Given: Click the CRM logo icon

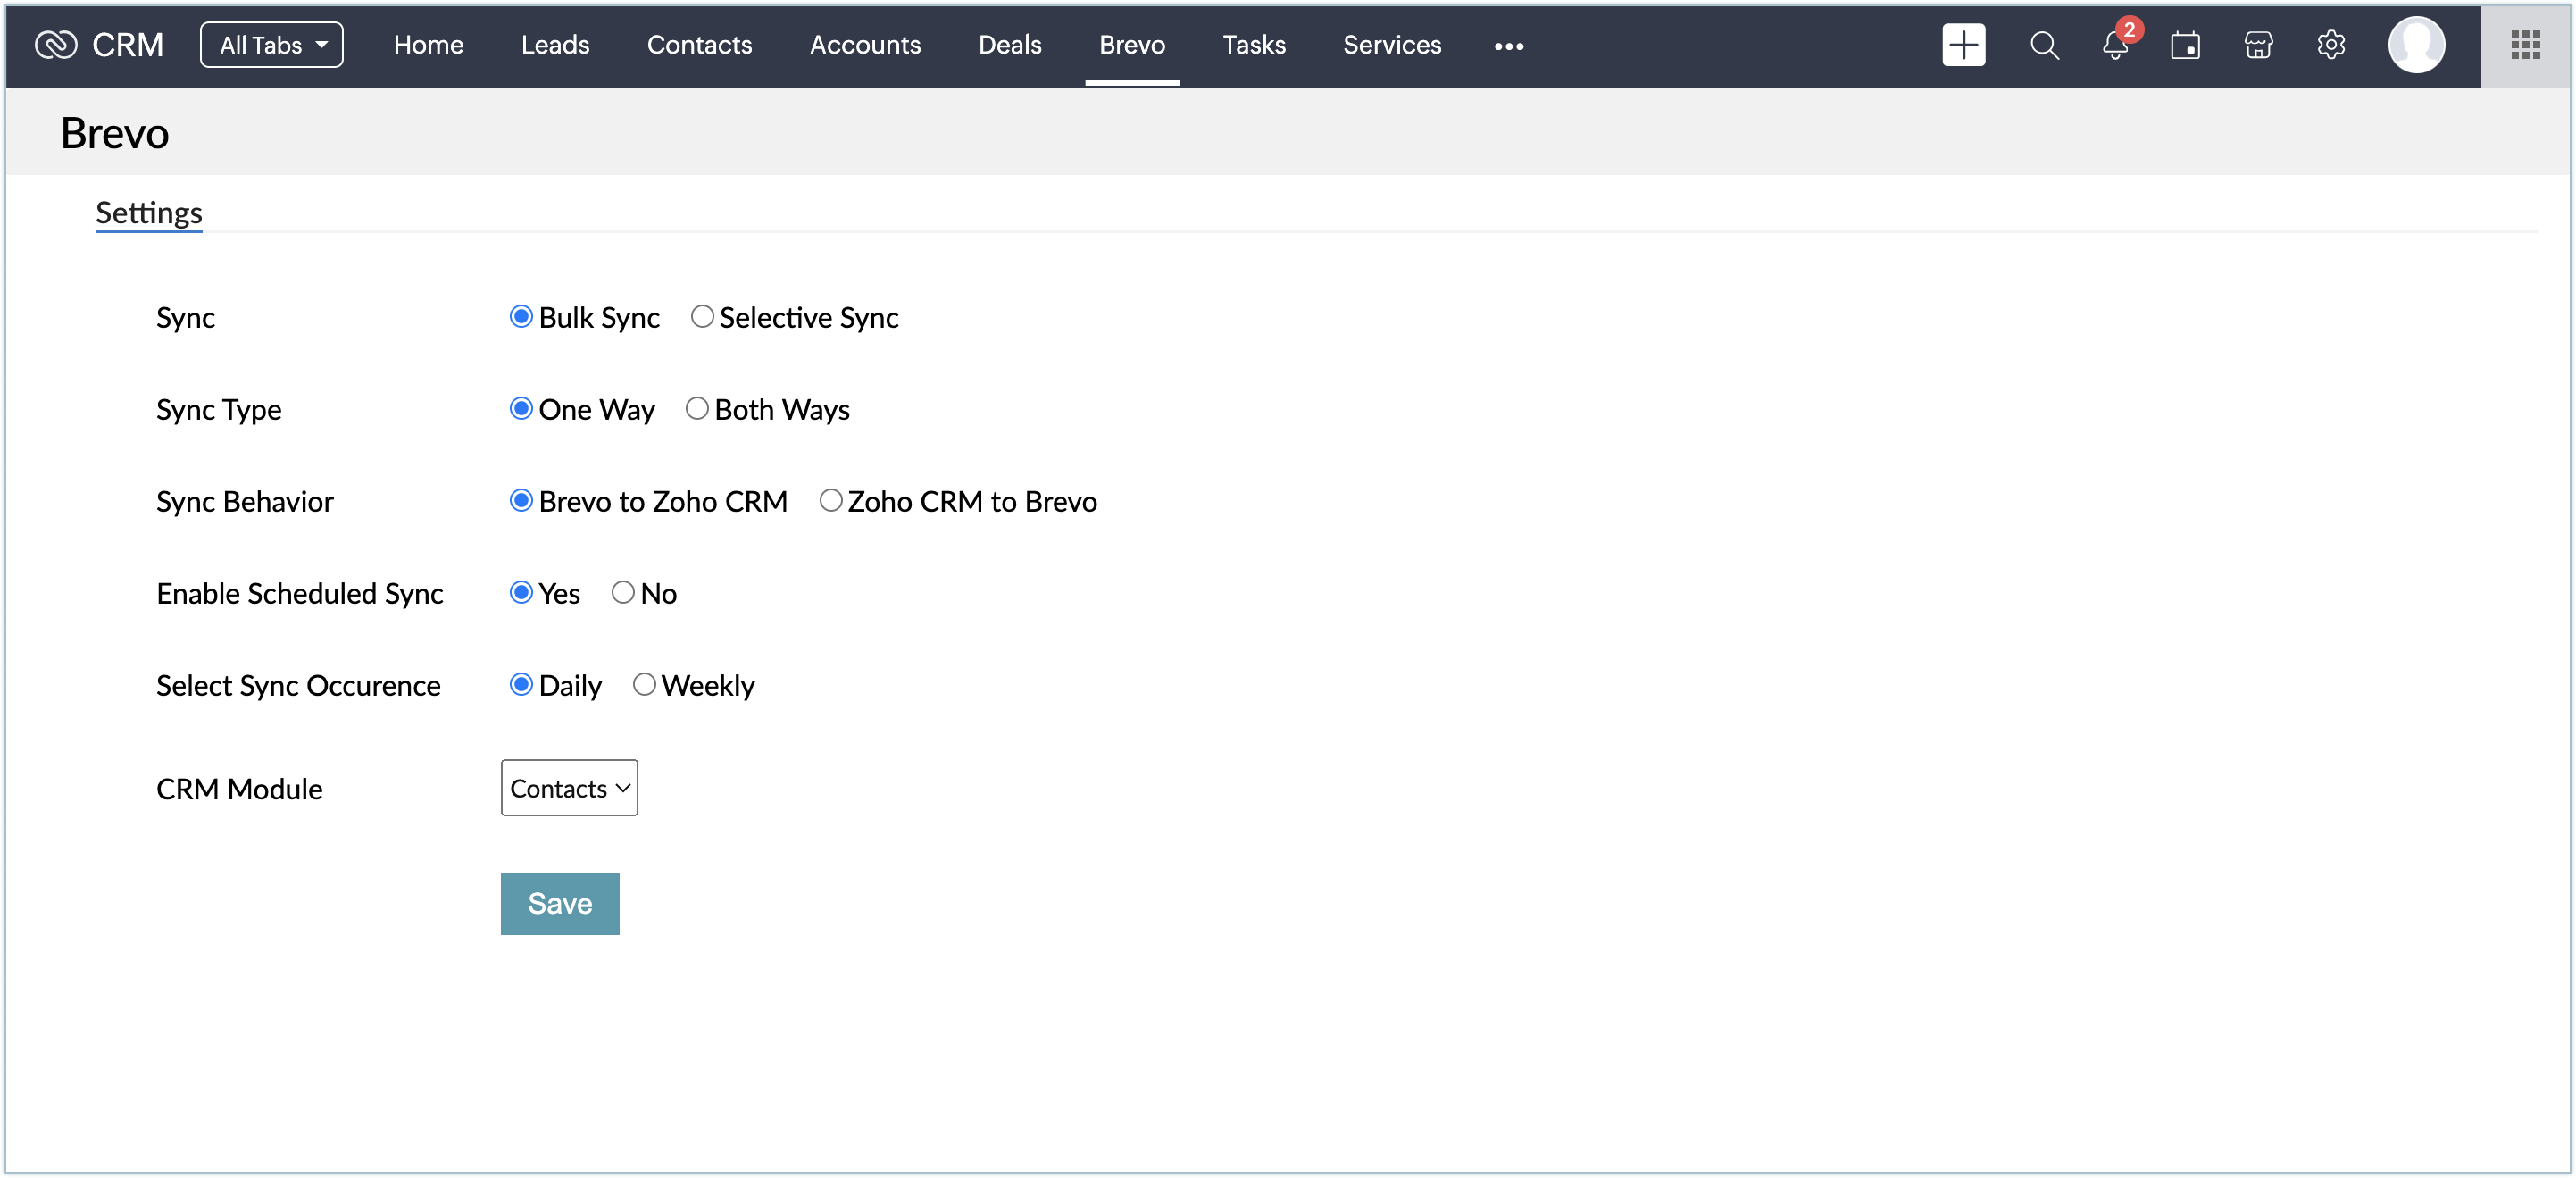Looking at the screenshot, I should 55,45.
